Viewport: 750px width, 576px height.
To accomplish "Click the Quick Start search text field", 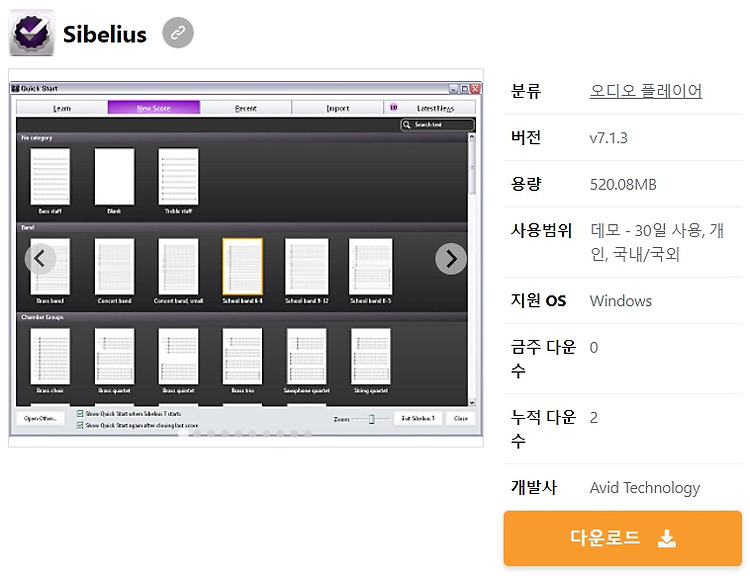I will coord(437,125).
